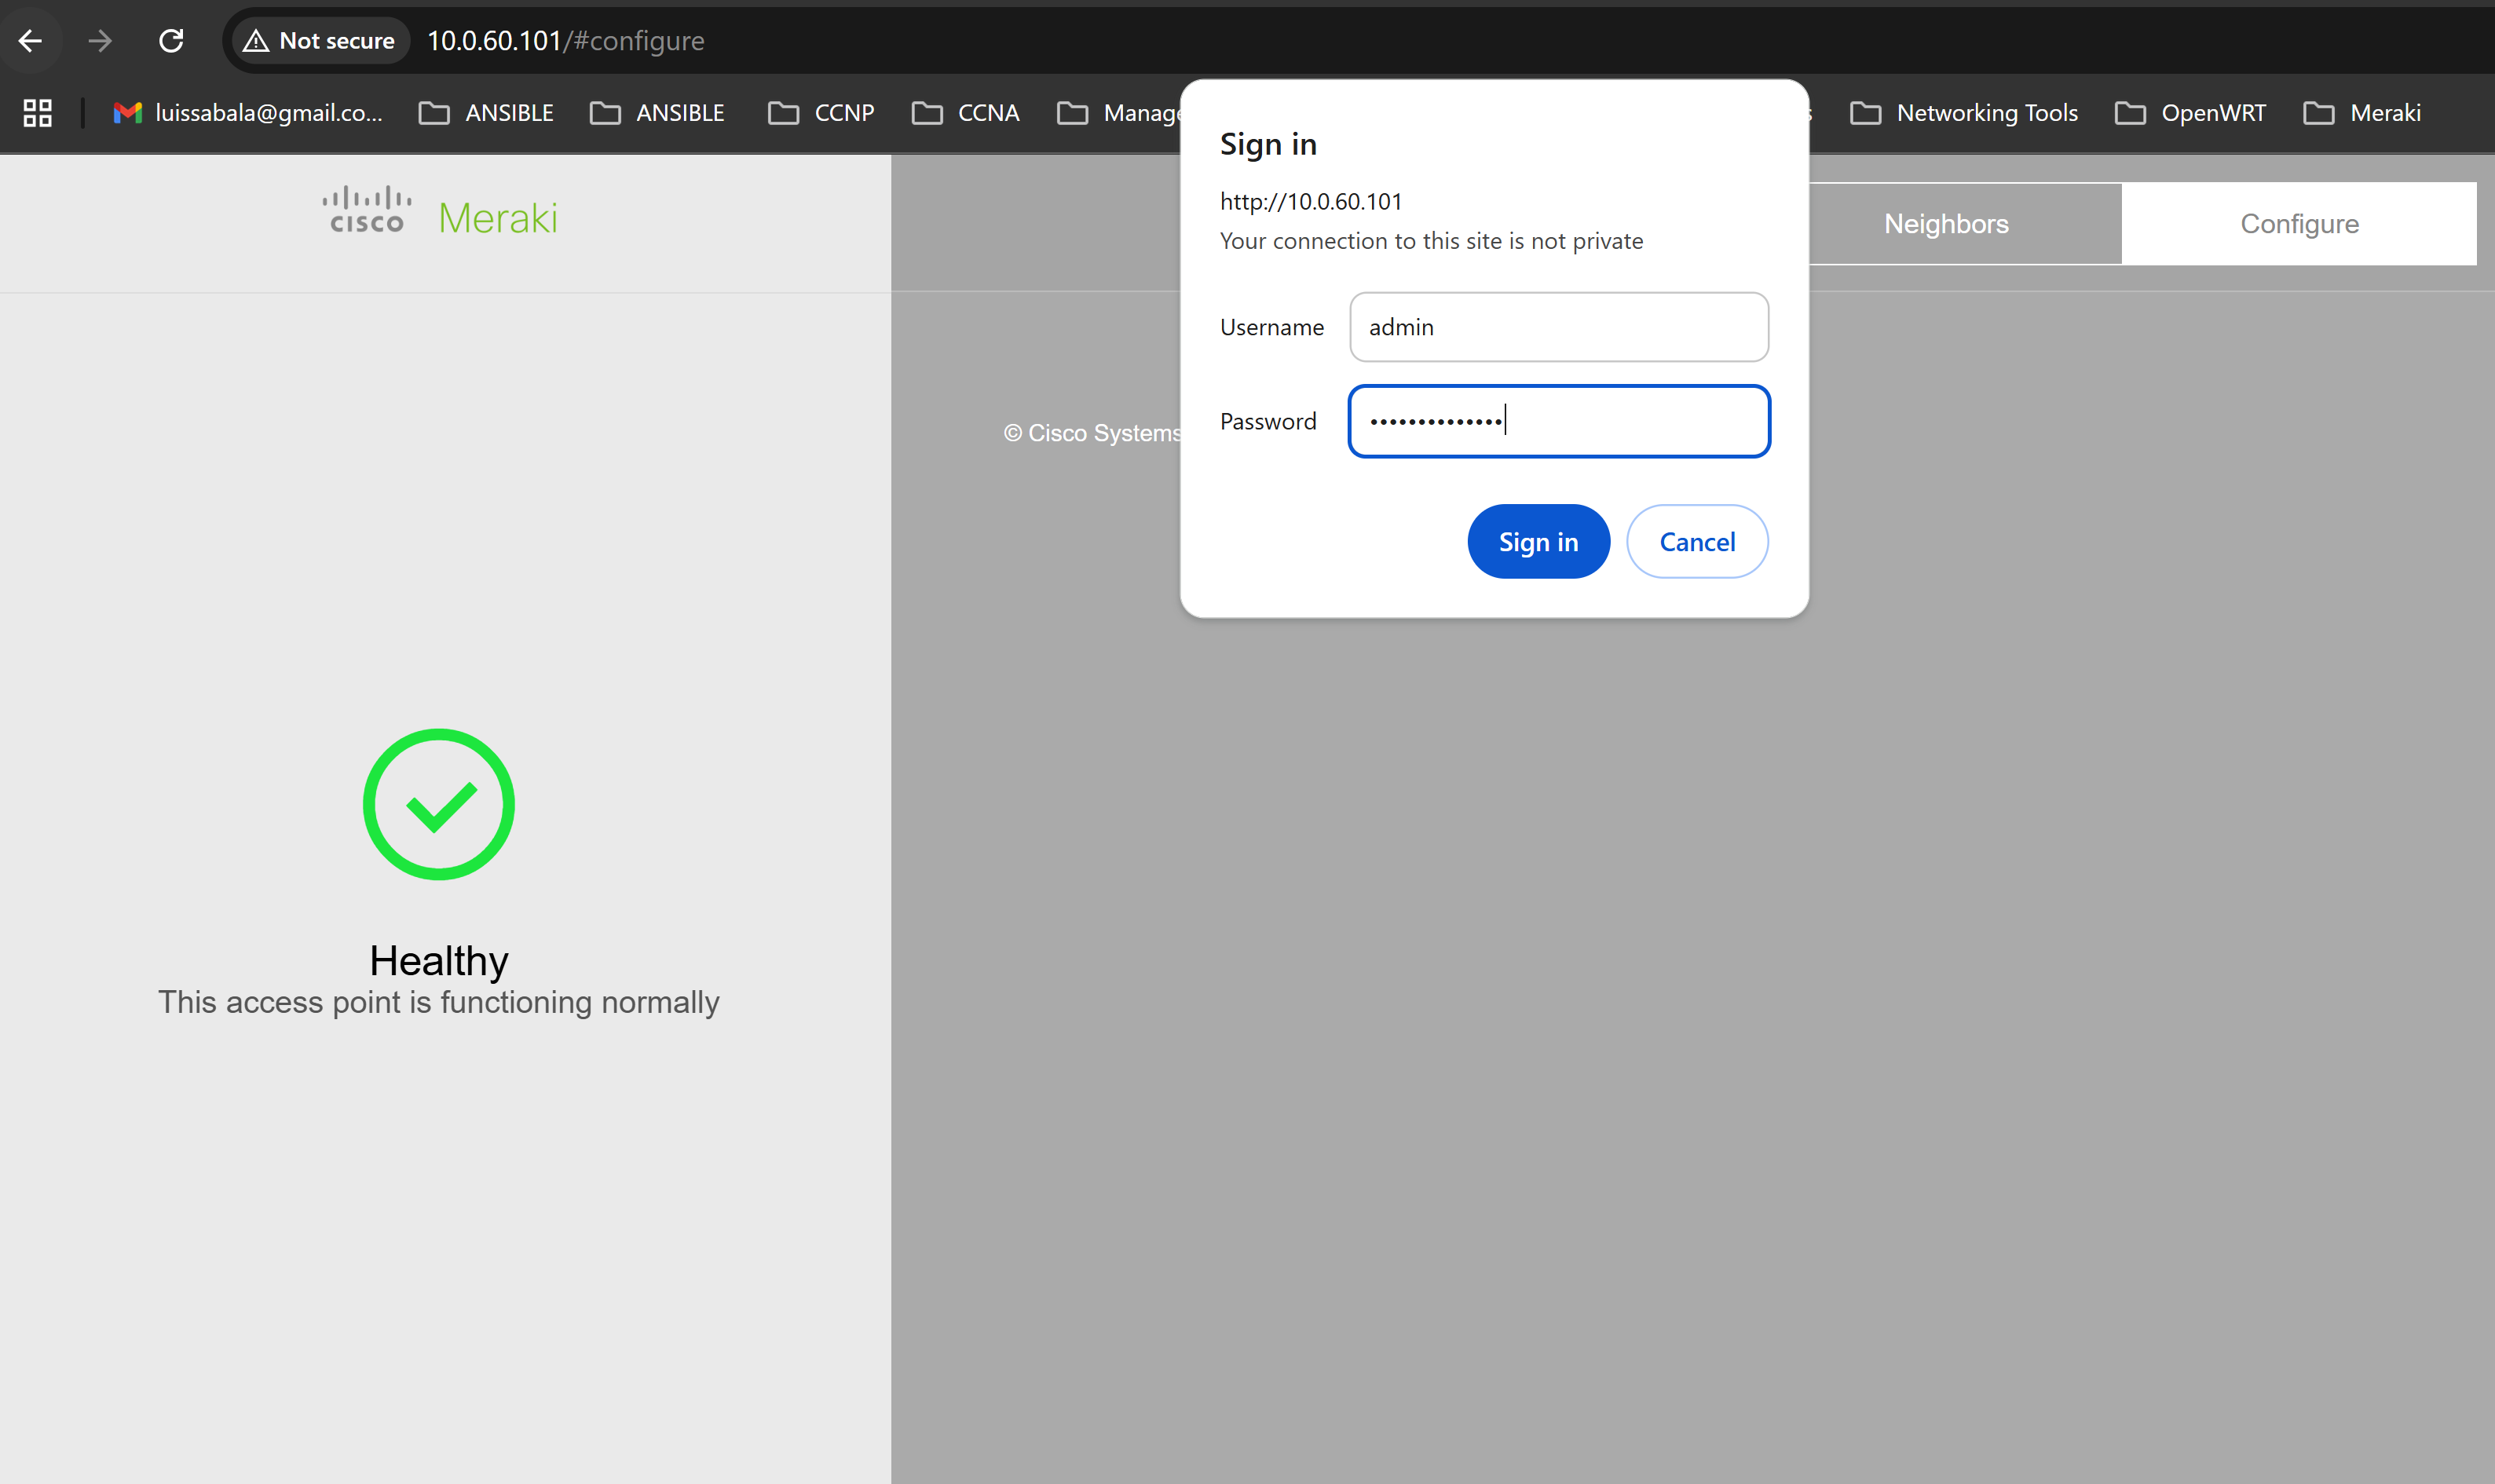
Task: Open the Not secure site info
Action: [320, 41]
